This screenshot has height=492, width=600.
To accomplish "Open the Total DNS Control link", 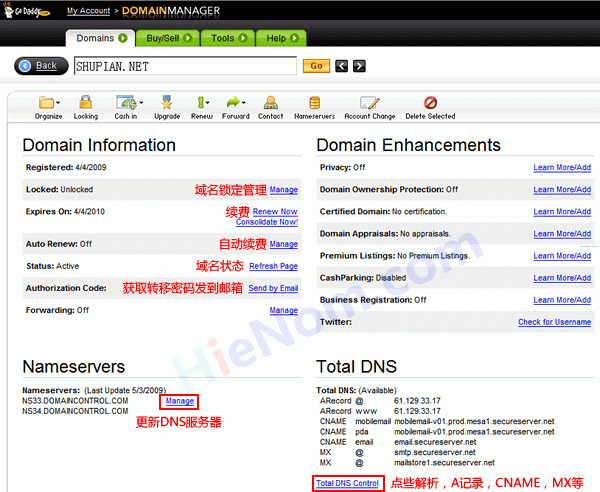I will click(347, 483).
